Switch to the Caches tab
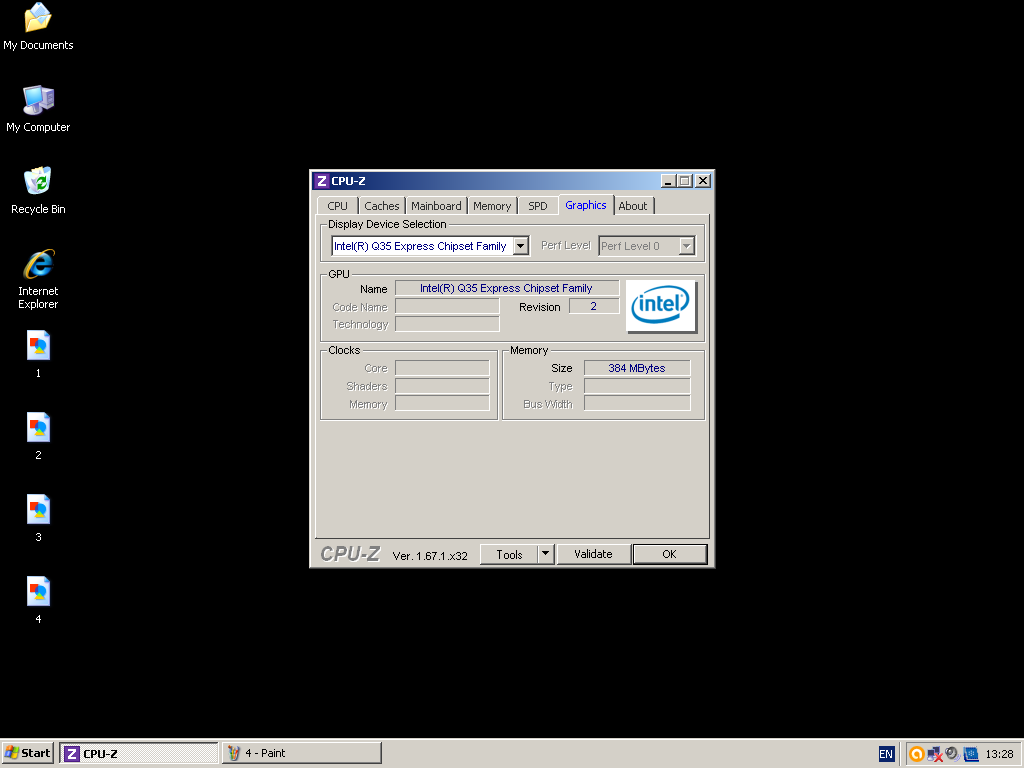 point(381,206)
